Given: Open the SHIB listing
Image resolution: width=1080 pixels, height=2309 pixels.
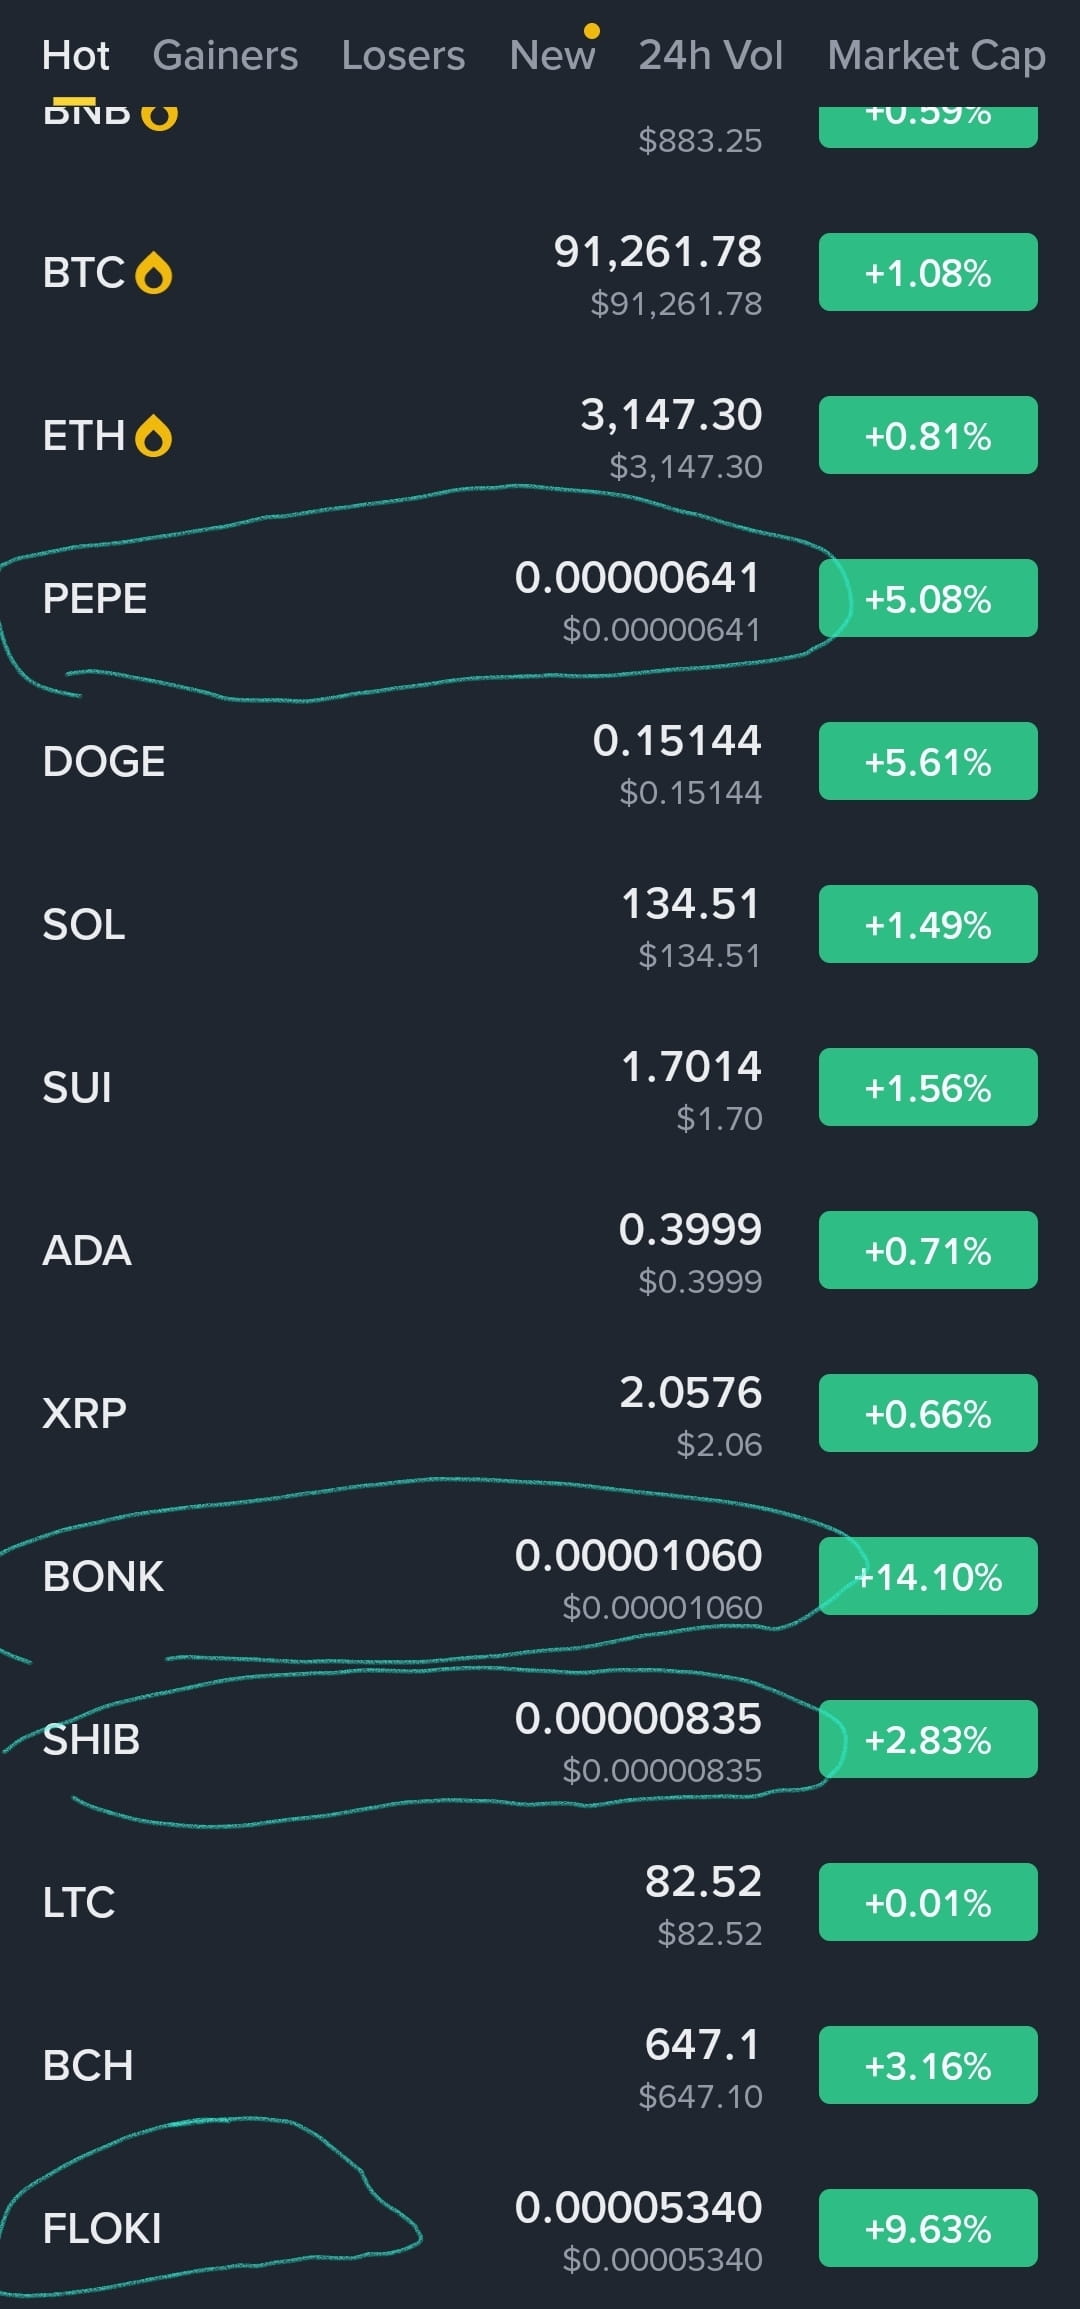Looking at the screenshot, I should (91, 1740).
